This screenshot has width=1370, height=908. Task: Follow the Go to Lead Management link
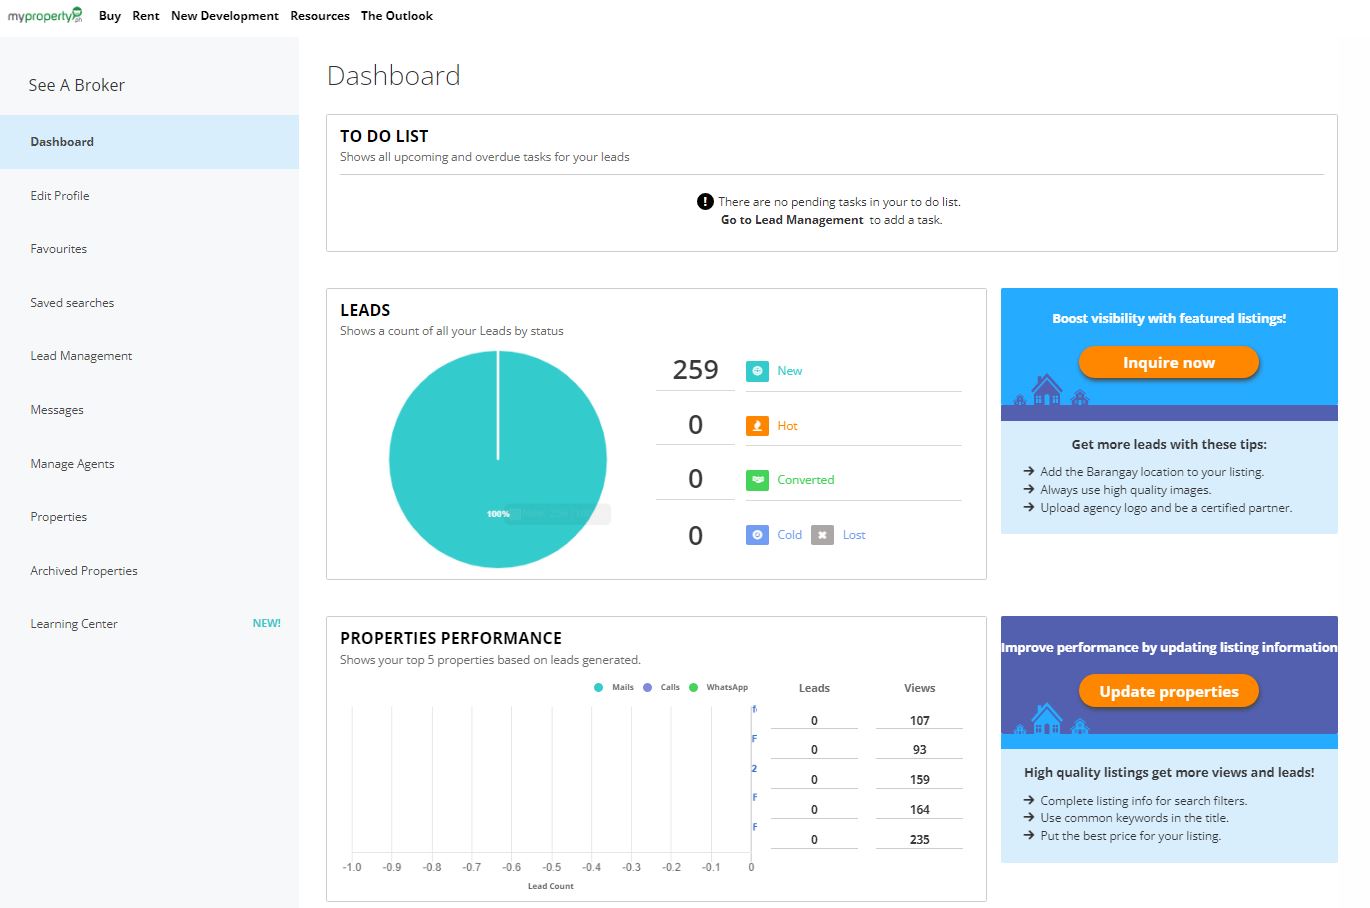[792, 220]
